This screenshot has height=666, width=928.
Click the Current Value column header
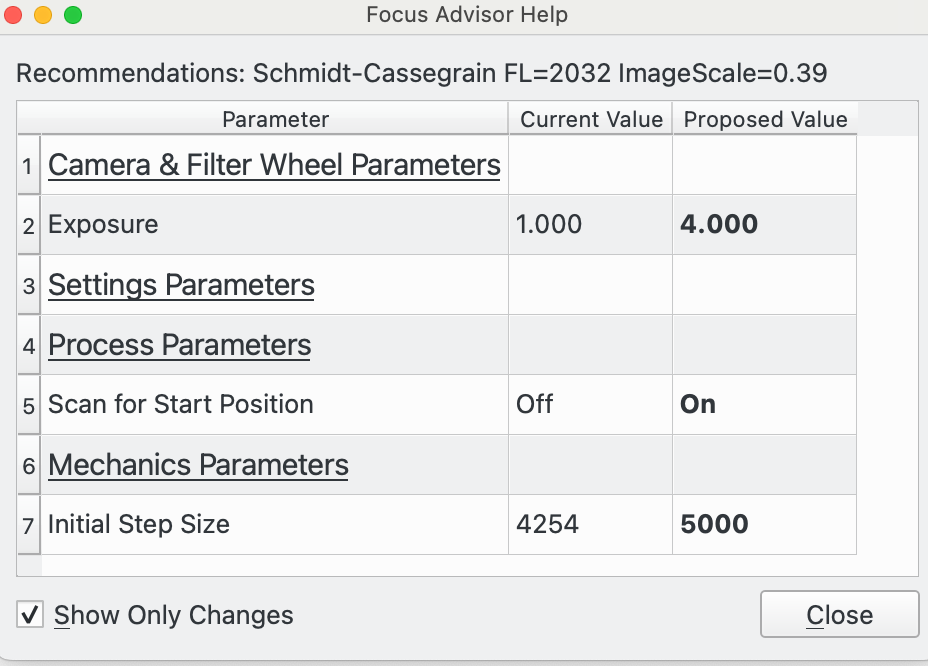pyautogui.click(x=590, y=119)
